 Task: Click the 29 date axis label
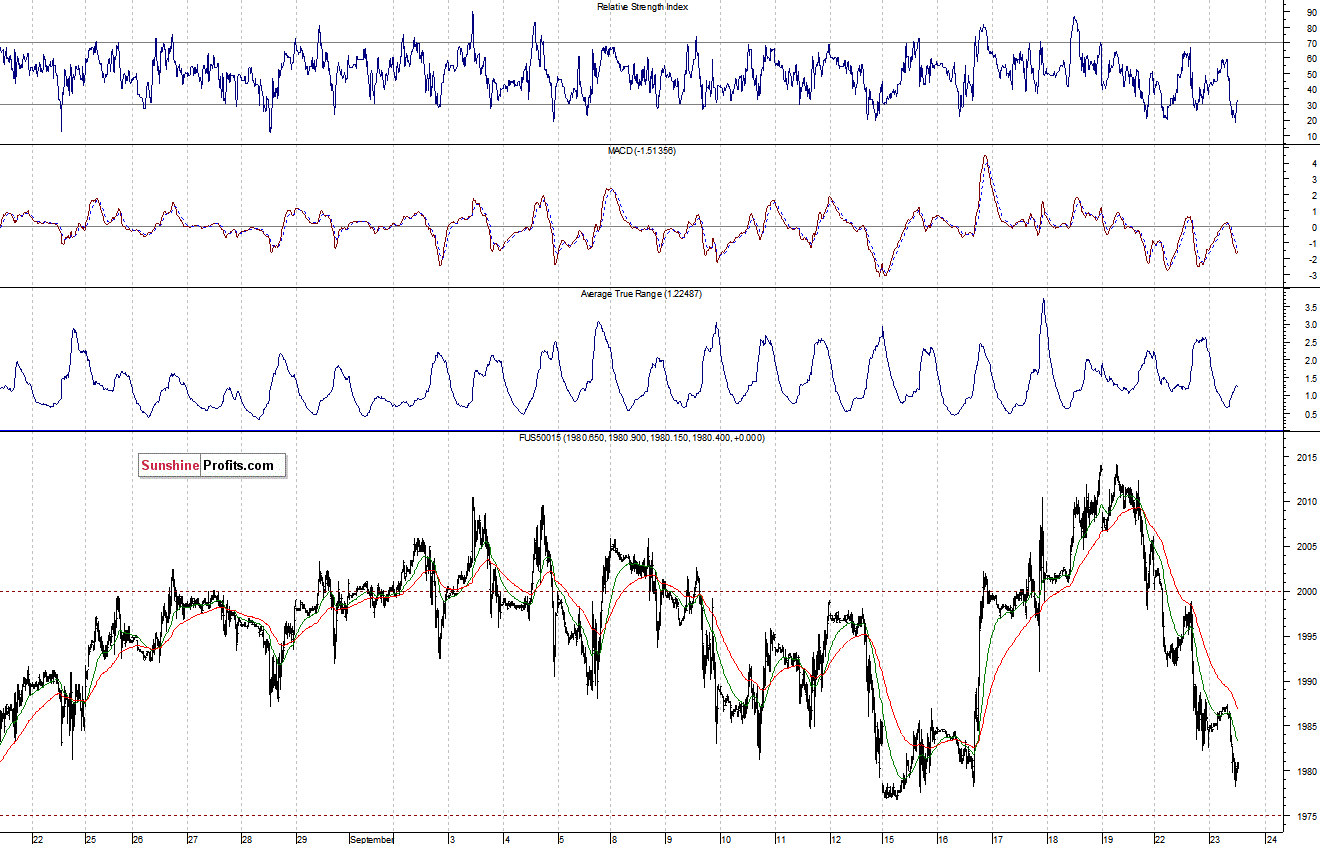tap(301, 839)
